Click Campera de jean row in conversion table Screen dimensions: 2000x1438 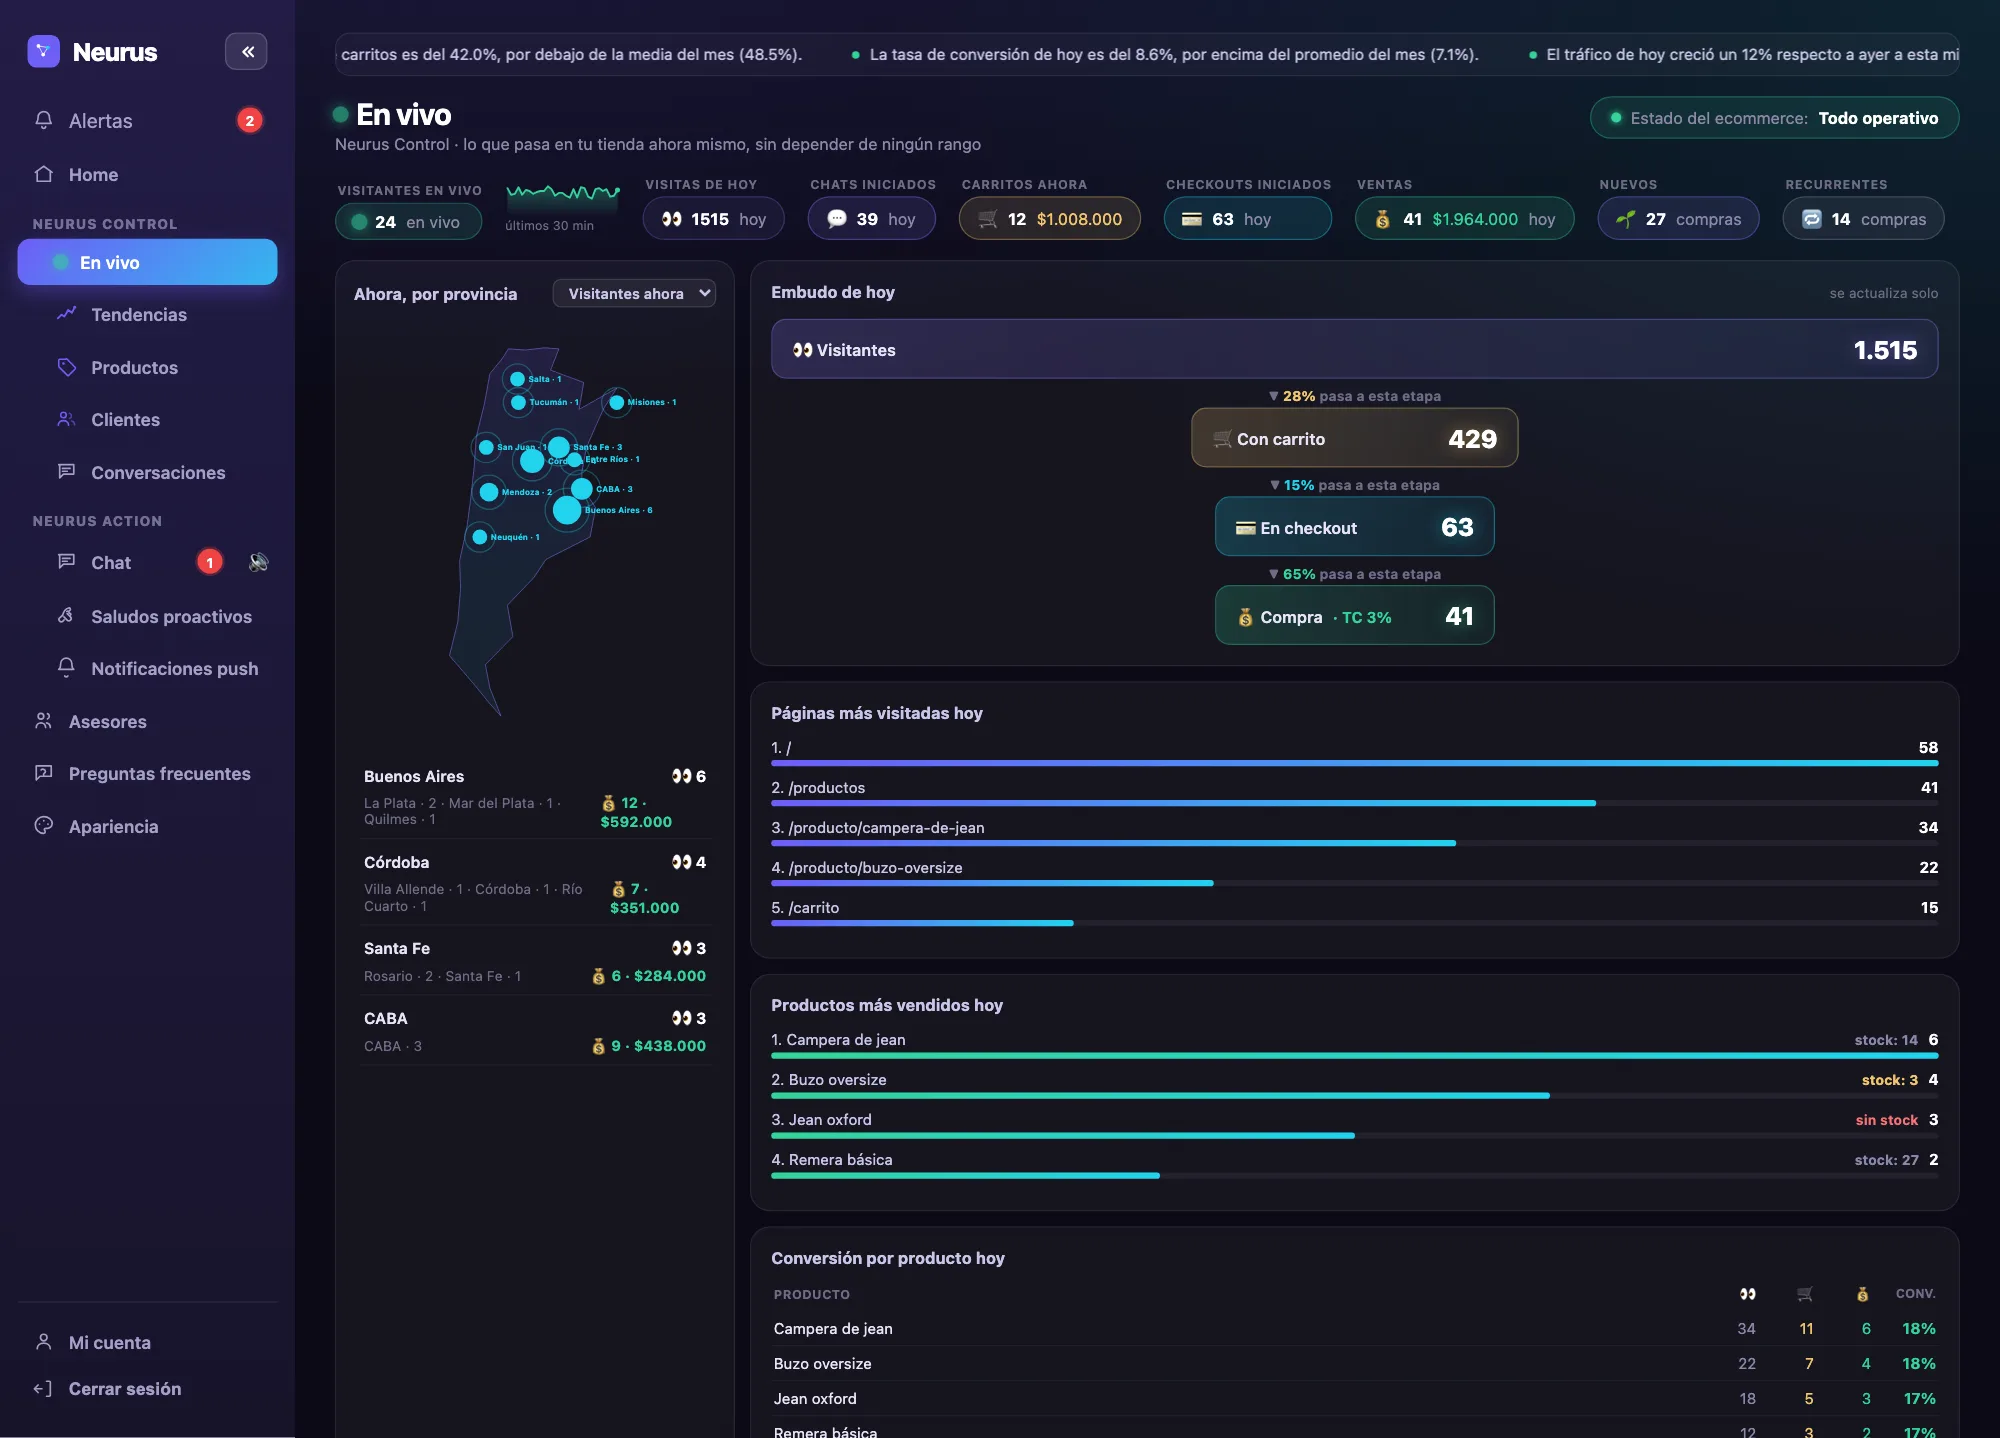pyautogui.click(x=1354, y=1328)
